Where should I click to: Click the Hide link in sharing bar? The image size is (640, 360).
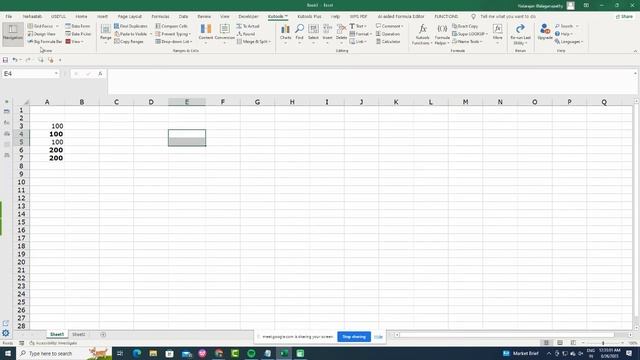click(x=378, y=337)
